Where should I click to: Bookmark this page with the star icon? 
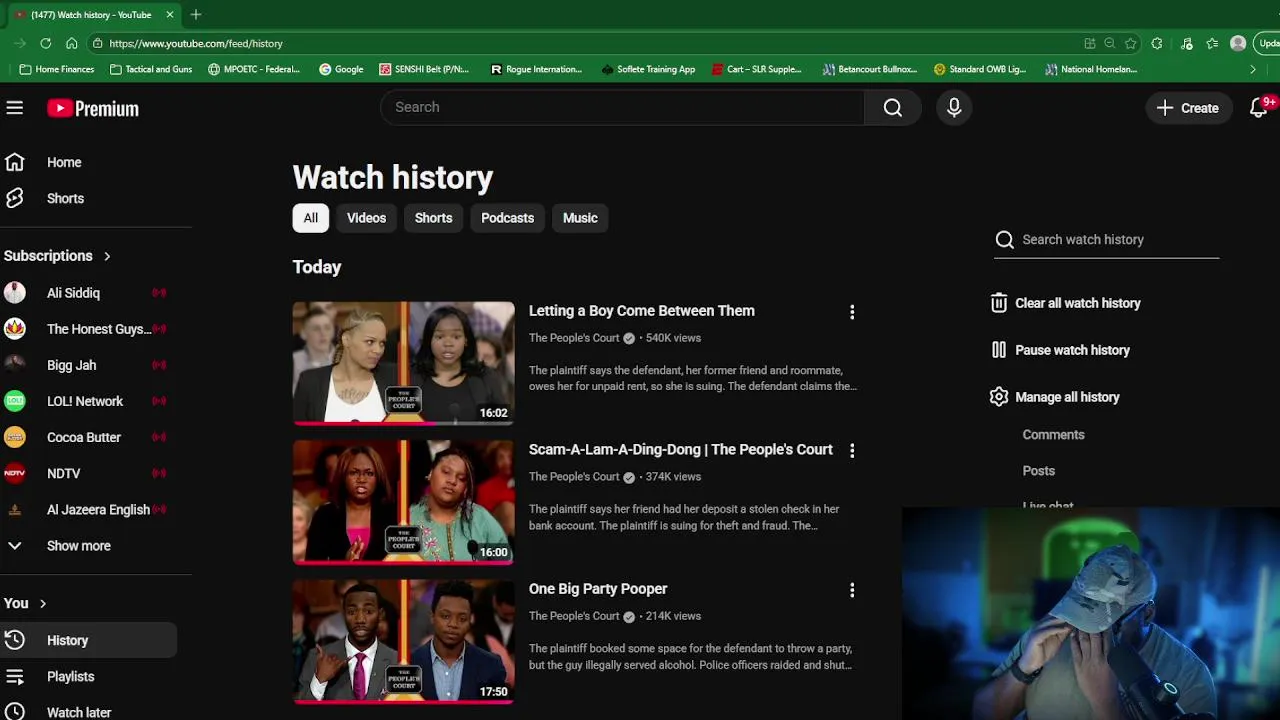(x=1130, y=43)
